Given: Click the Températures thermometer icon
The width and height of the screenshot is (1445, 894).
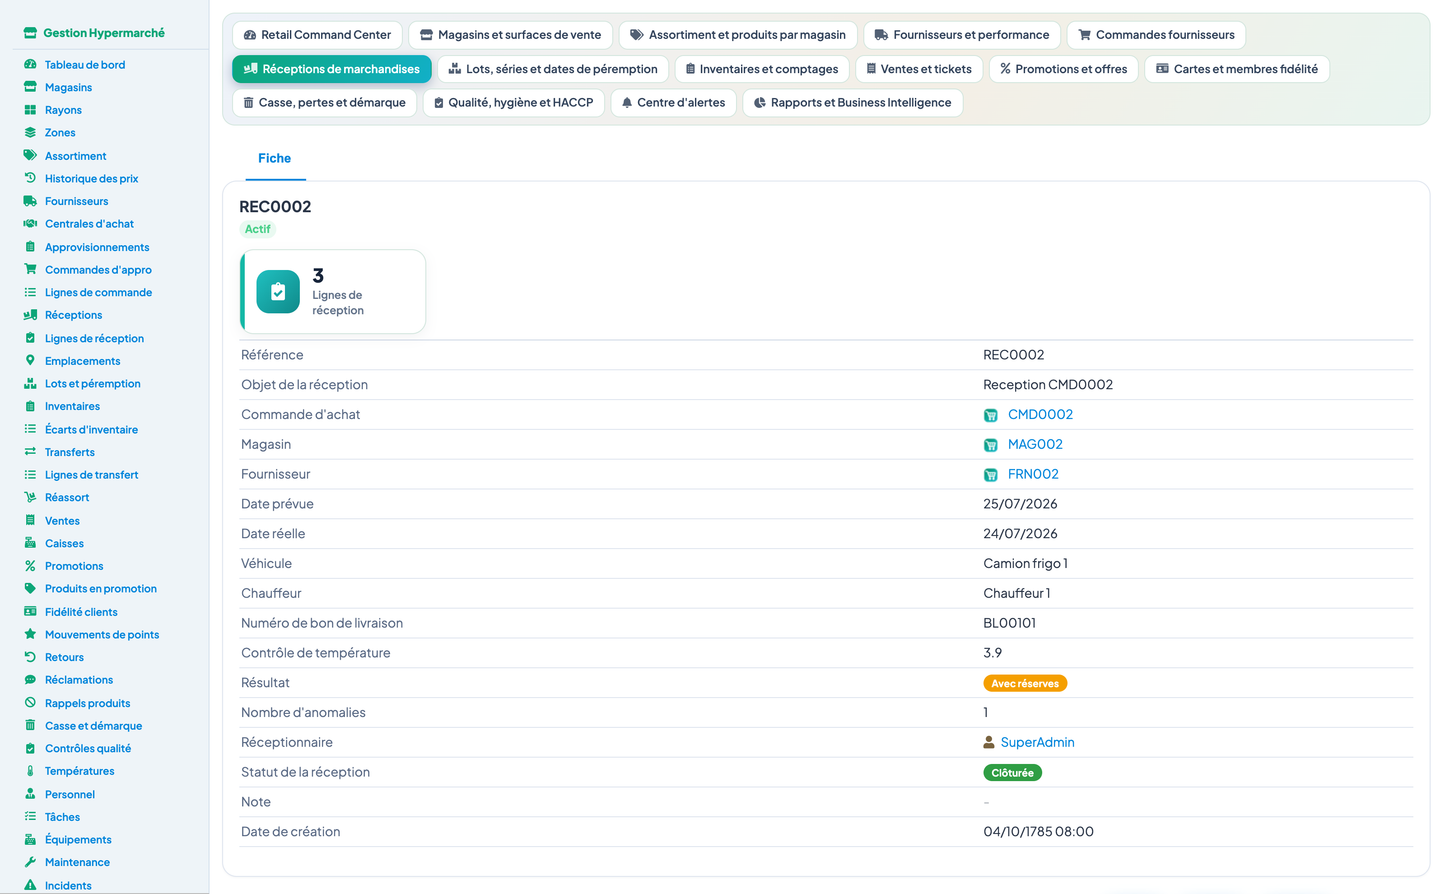Looking at the screenshot, I should pyautogui.click(x=30, y=771).
